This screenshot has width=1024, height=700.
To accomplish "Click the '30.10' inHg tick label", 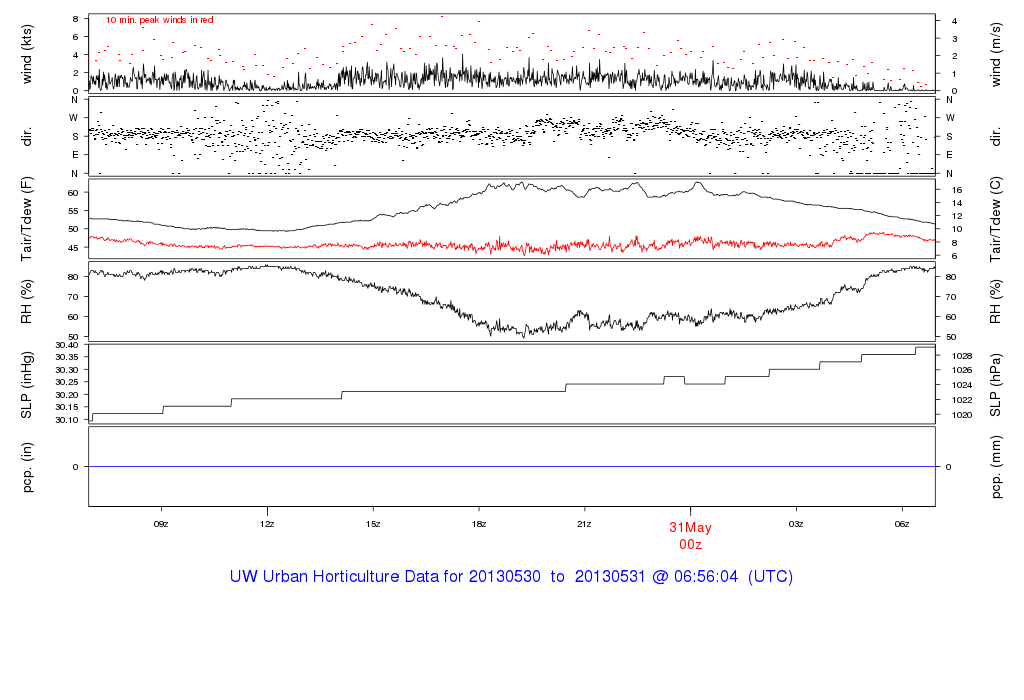I will (67, 420).
